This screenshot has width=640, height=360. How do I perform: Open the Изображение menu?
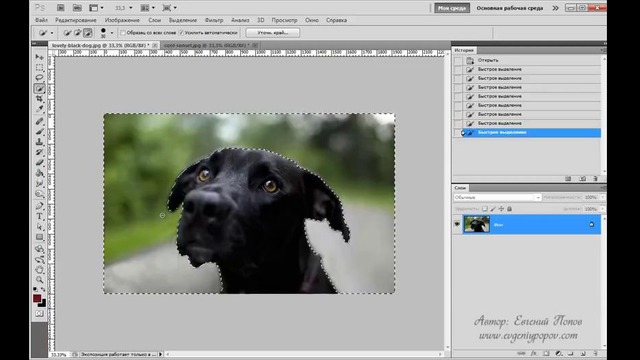(x=122, y=20)
